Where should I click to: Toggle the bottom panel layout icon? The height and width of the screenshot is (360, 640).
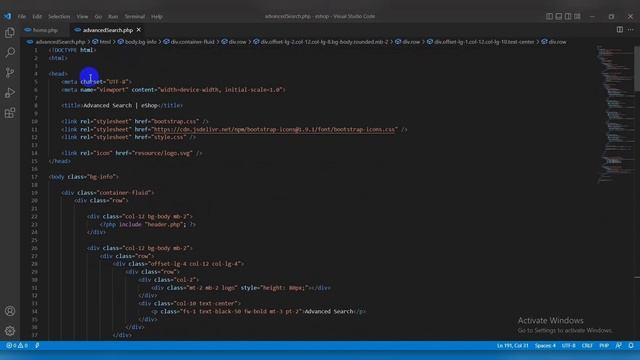(x=559, y=16)
